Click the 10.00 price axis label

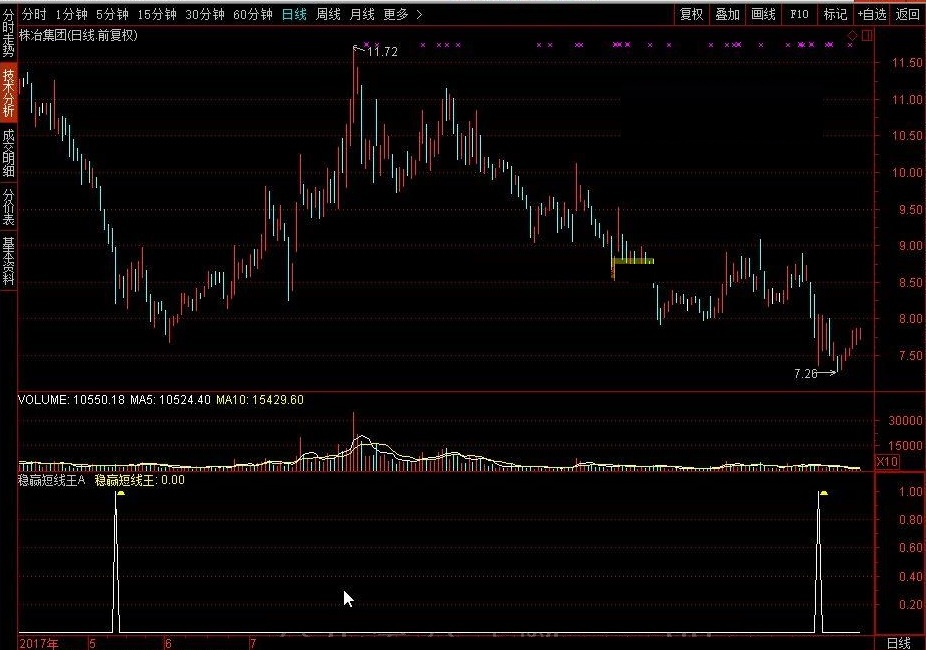(x=907, y=172)
